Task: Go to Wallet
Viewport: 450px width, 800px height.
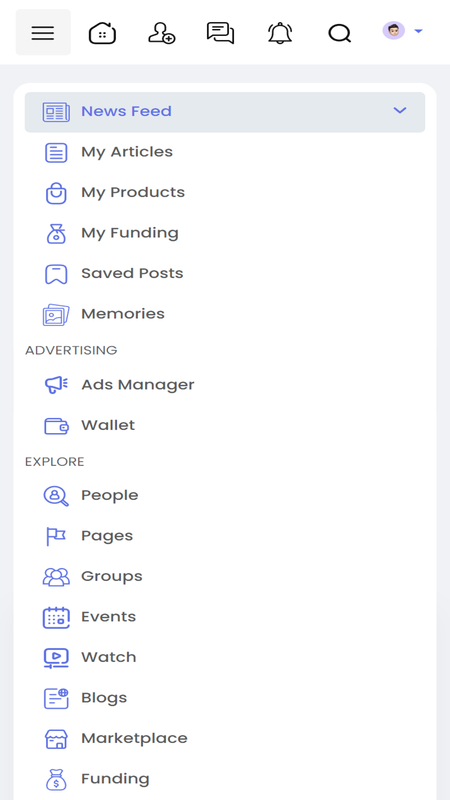Action: [225, 425]
